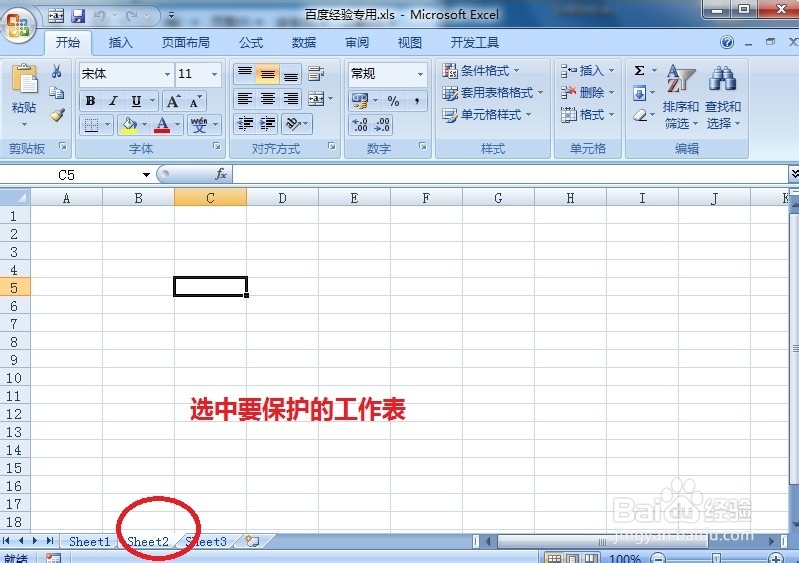
Task: Decrease font size with the small A
Action: [x=196, y=101]
